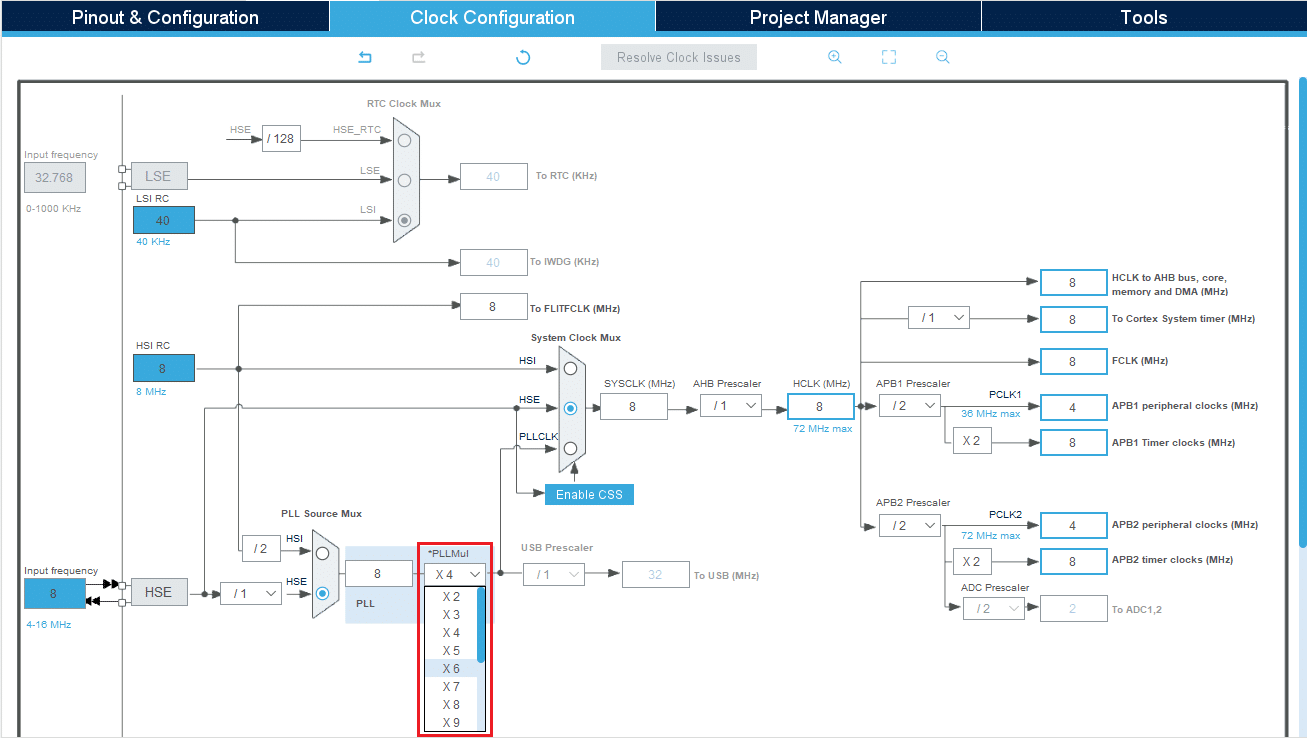1307x738 pixels.
Task: Choose X 4 in PLLMul list
Action: click(x=451, y=632)
